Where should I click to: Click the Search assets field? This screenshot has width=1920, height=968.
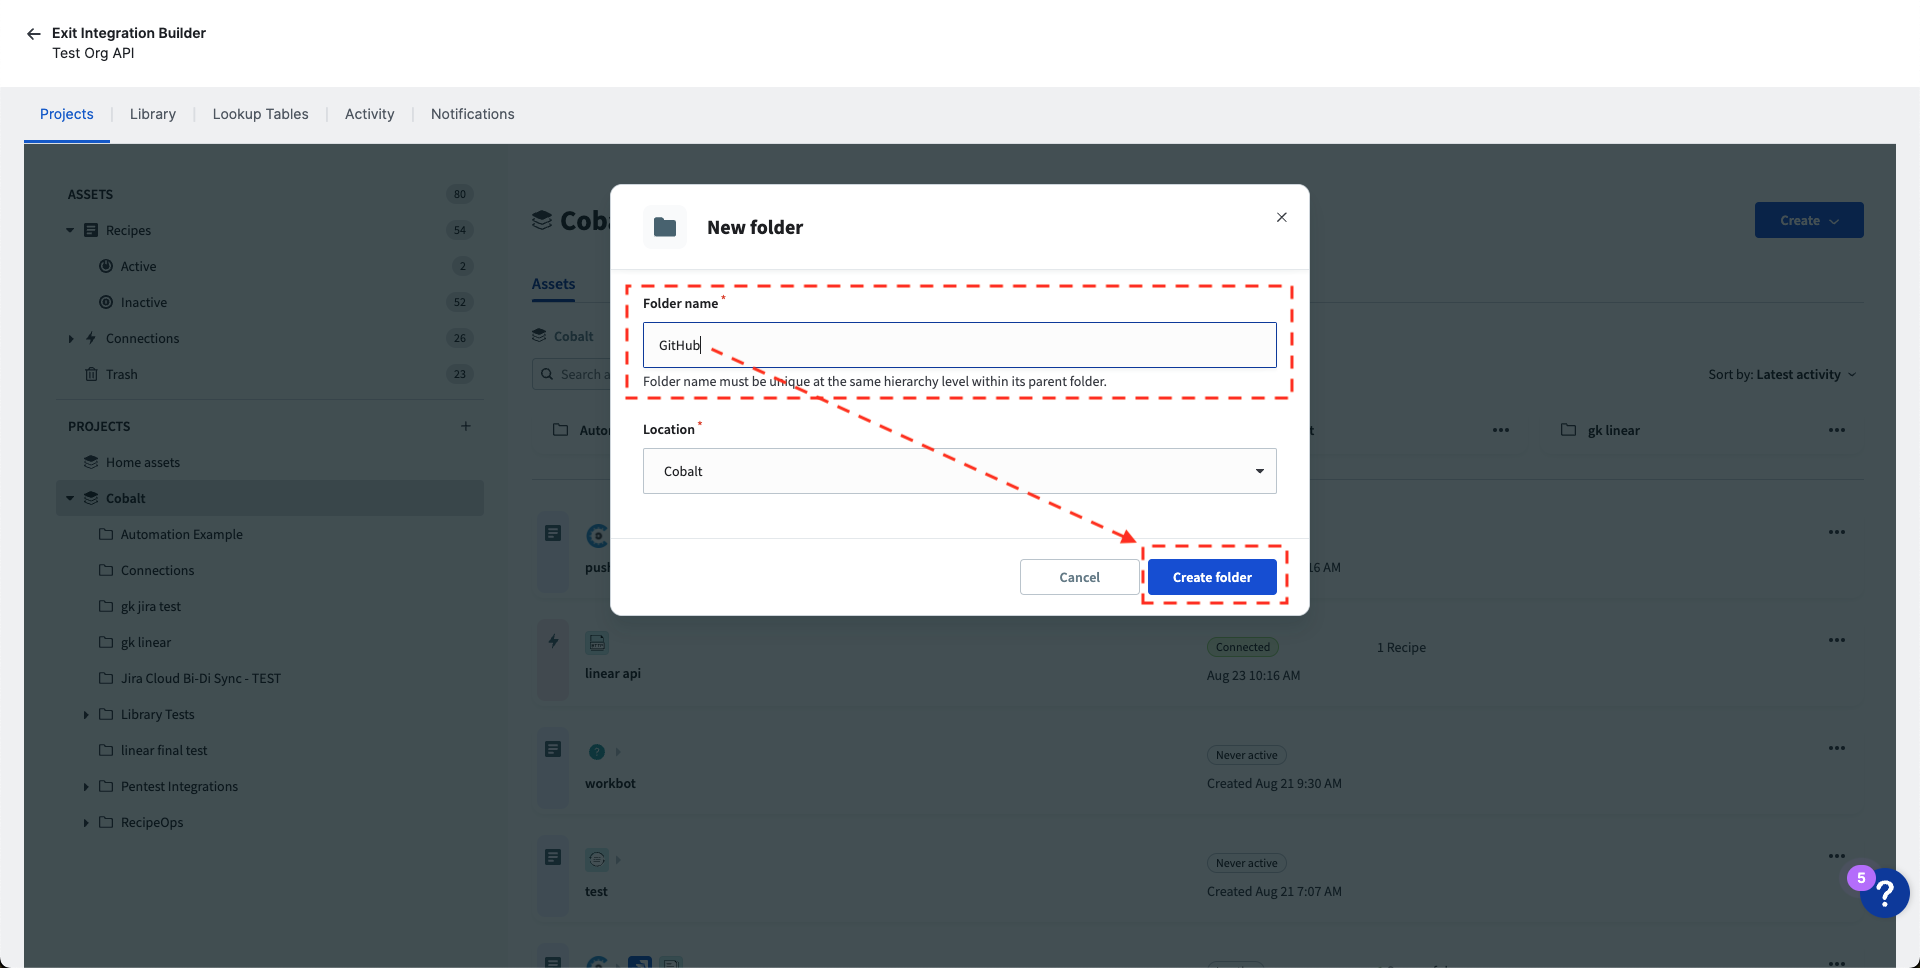(x=571, y=374)
